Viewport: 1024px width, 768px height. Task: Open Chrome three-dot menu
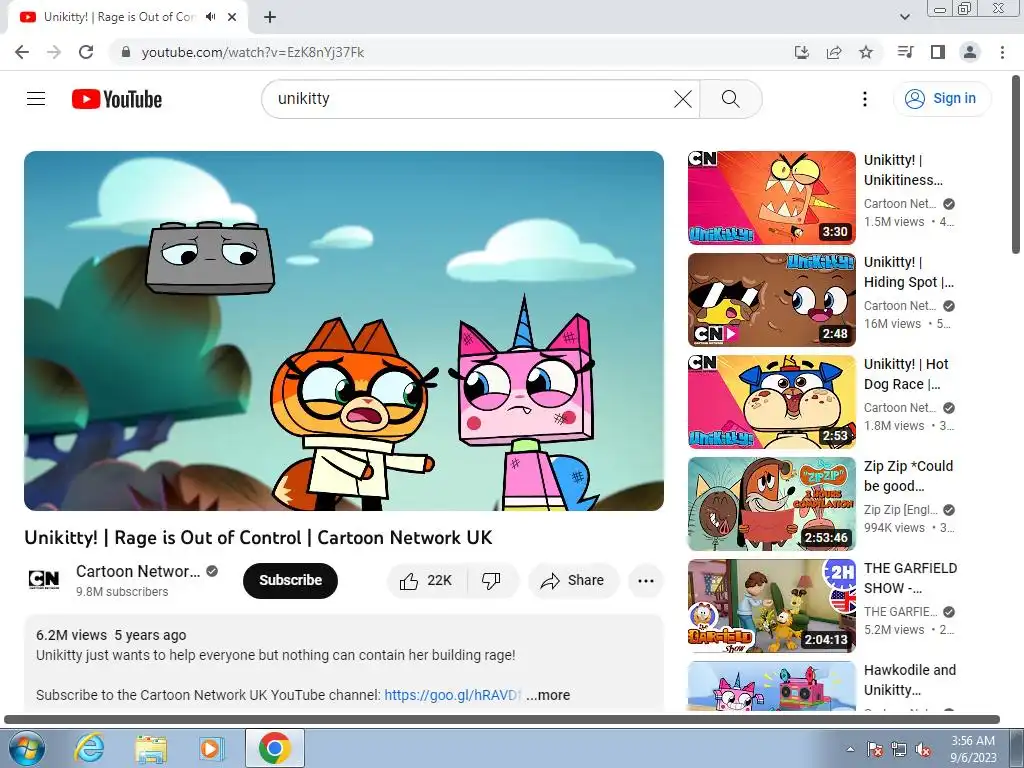1002,52
